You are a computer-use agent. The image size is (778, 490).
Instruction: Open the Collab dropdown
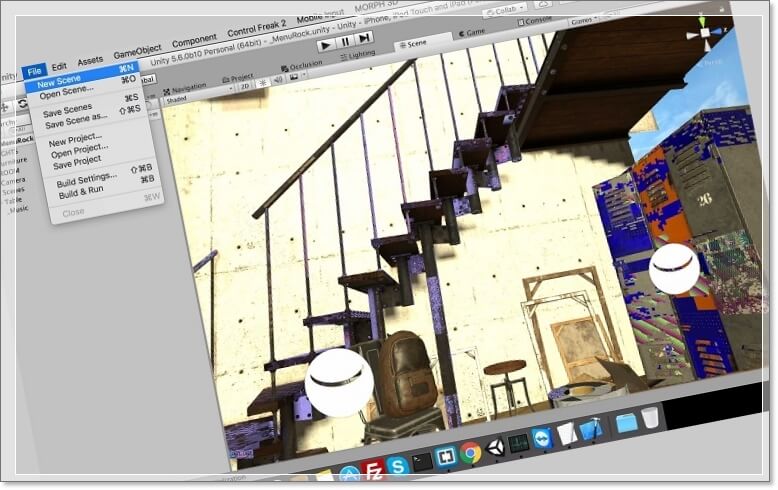coord(507,10)
